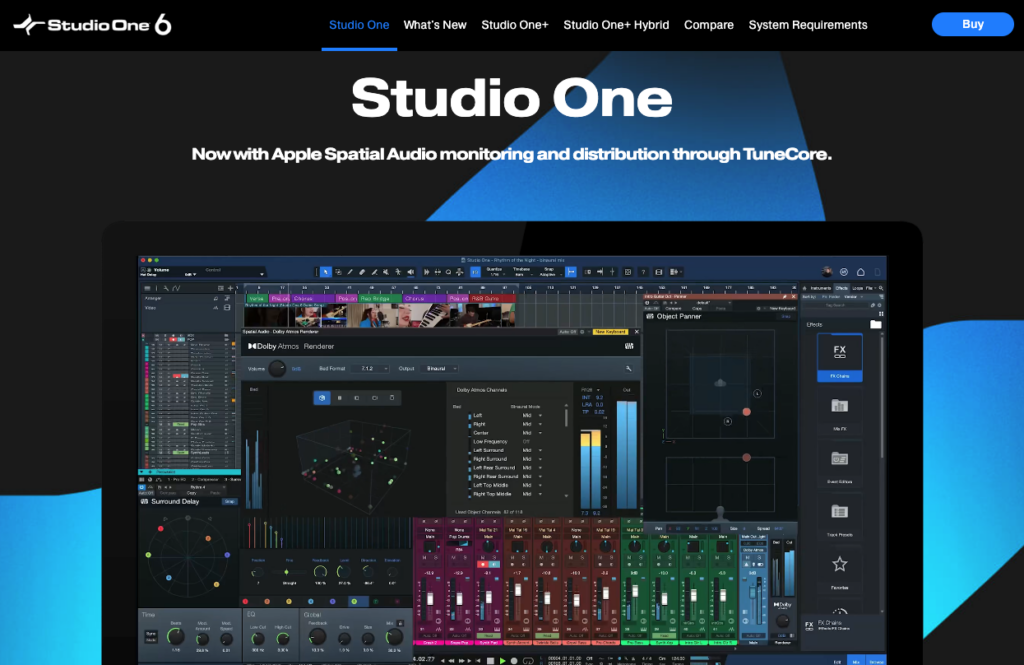The width and height of the screenshot is (1024, 665).
Task: Open the System Requirements nav tab
Action: (x=808, y=25)
